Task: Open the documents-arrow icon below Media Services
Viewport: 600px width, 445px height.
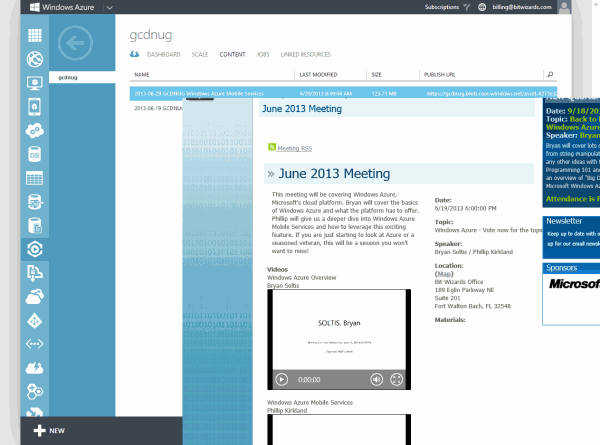Action: click(x=34, y=273)
